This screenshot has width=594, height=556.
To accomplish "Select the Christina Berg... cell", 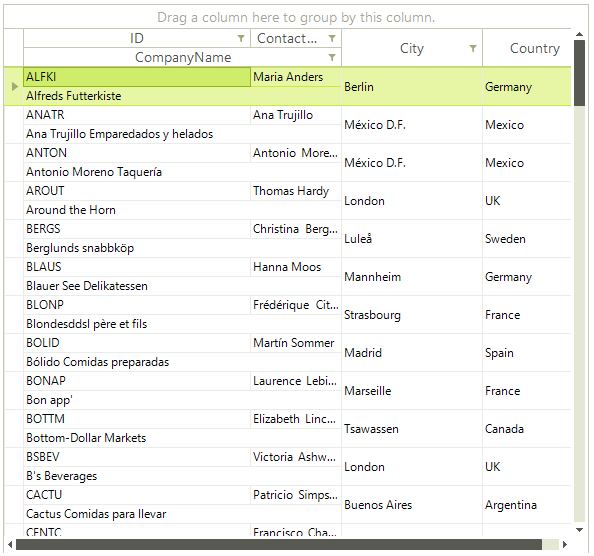I will coord(296,229).
